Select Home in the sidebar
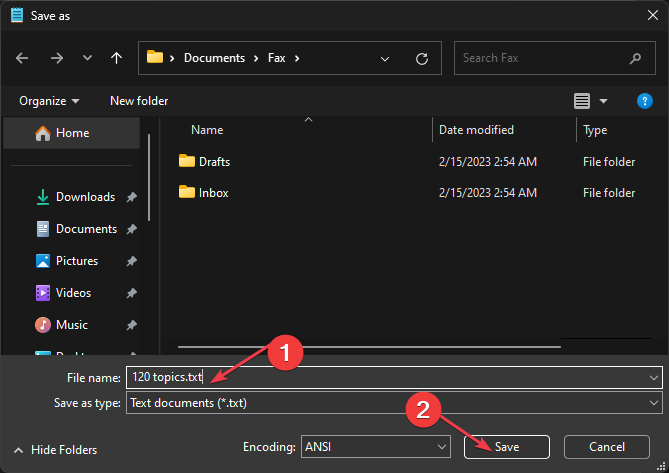669x473 pixels. 71,133
